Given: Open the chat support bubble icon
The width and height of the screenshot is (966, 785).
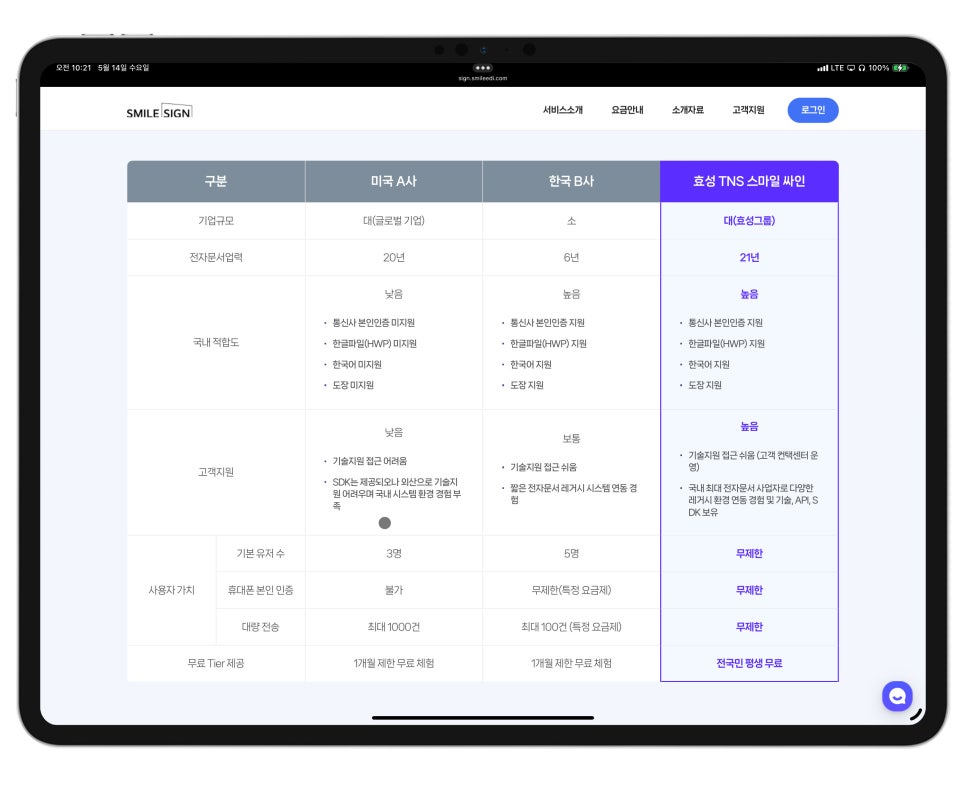Looking at the screenshot, I should 897,696.
